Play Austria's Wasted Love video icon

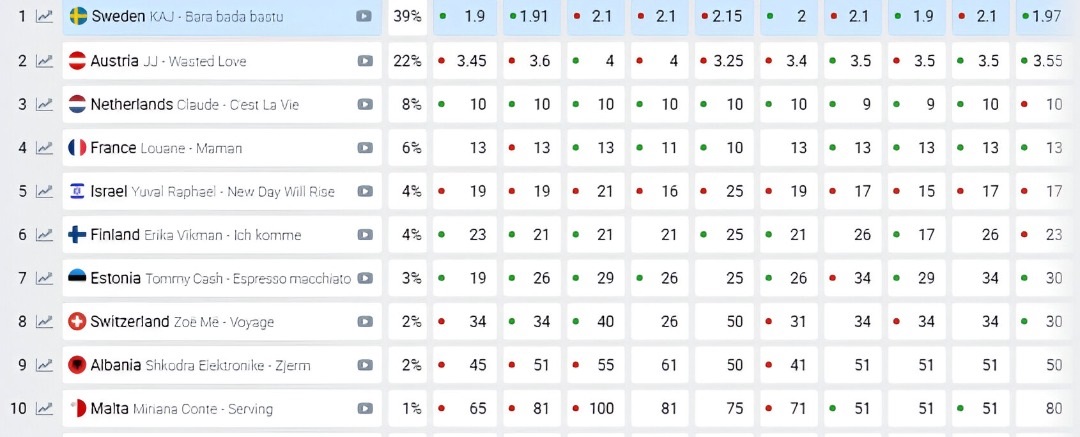[x=365, y=61]
